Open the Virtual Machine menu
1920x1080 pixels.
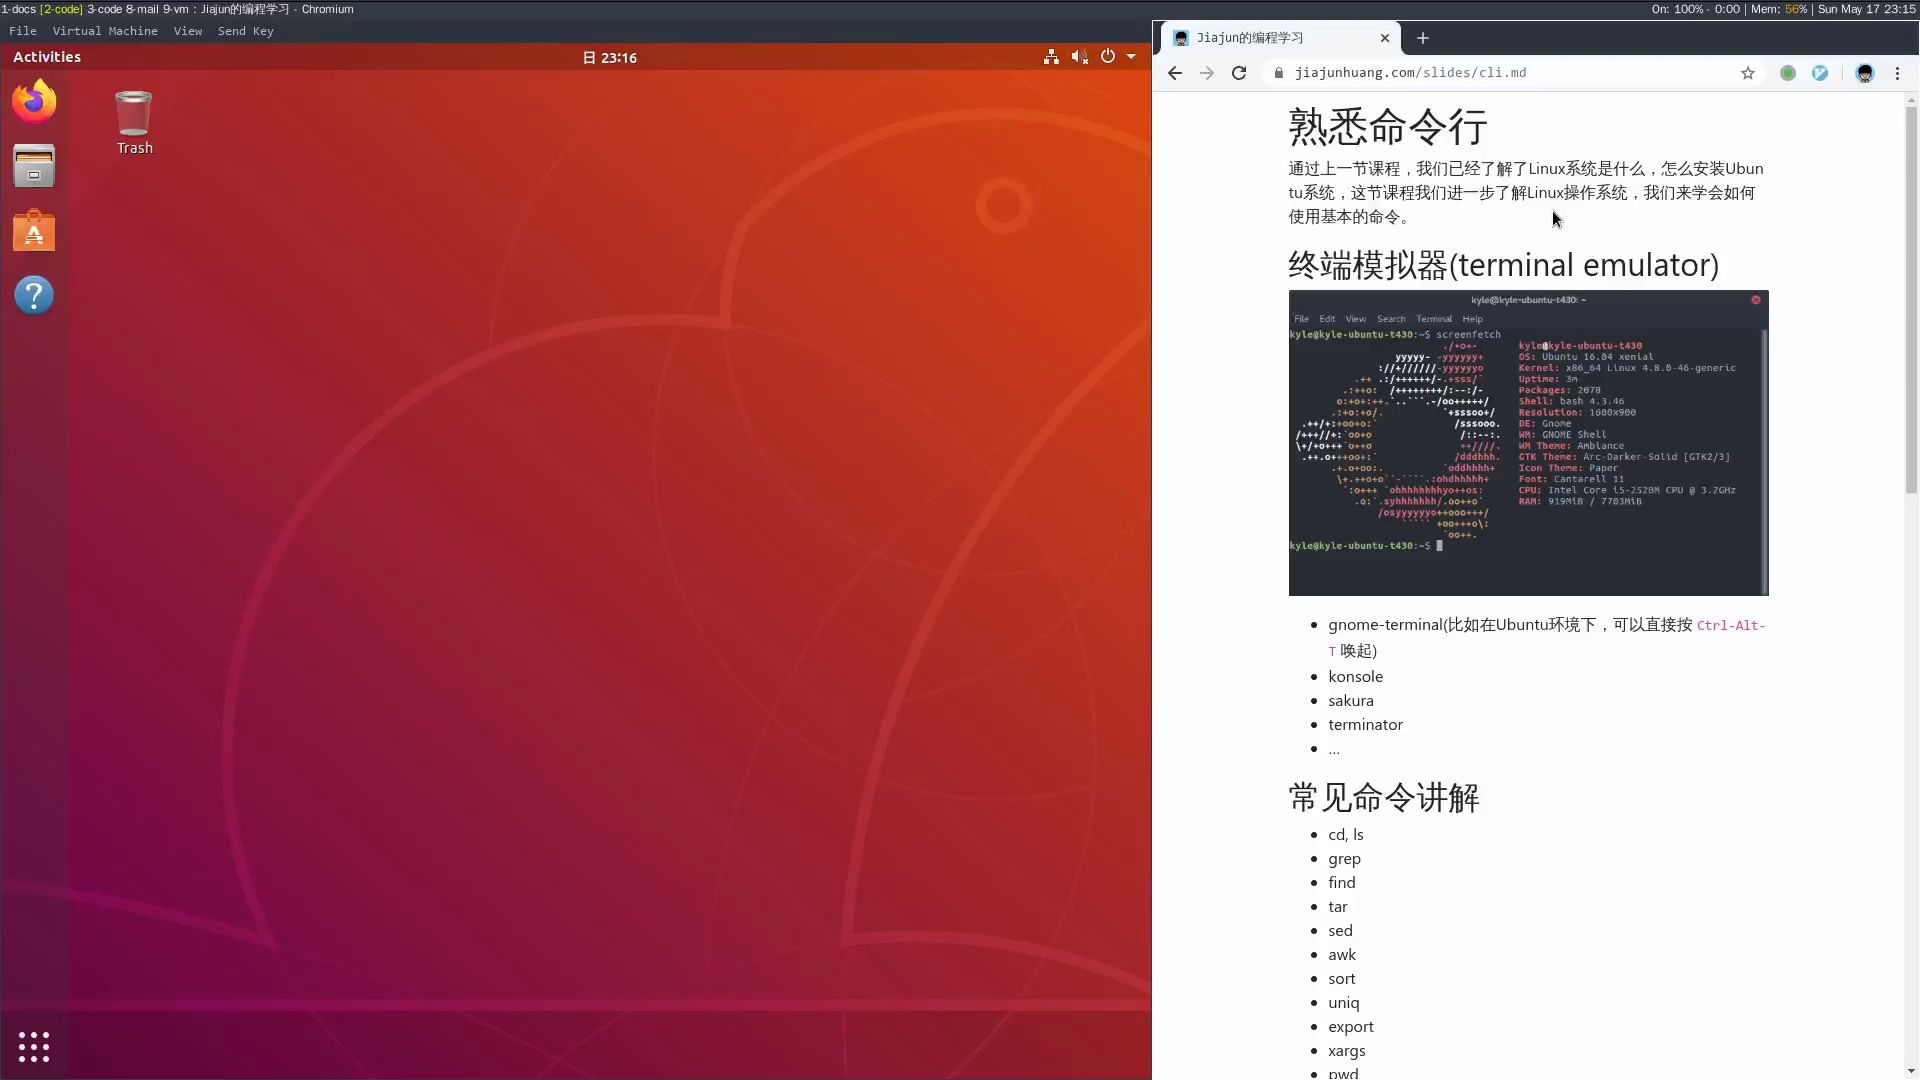[x=105, y=31]
